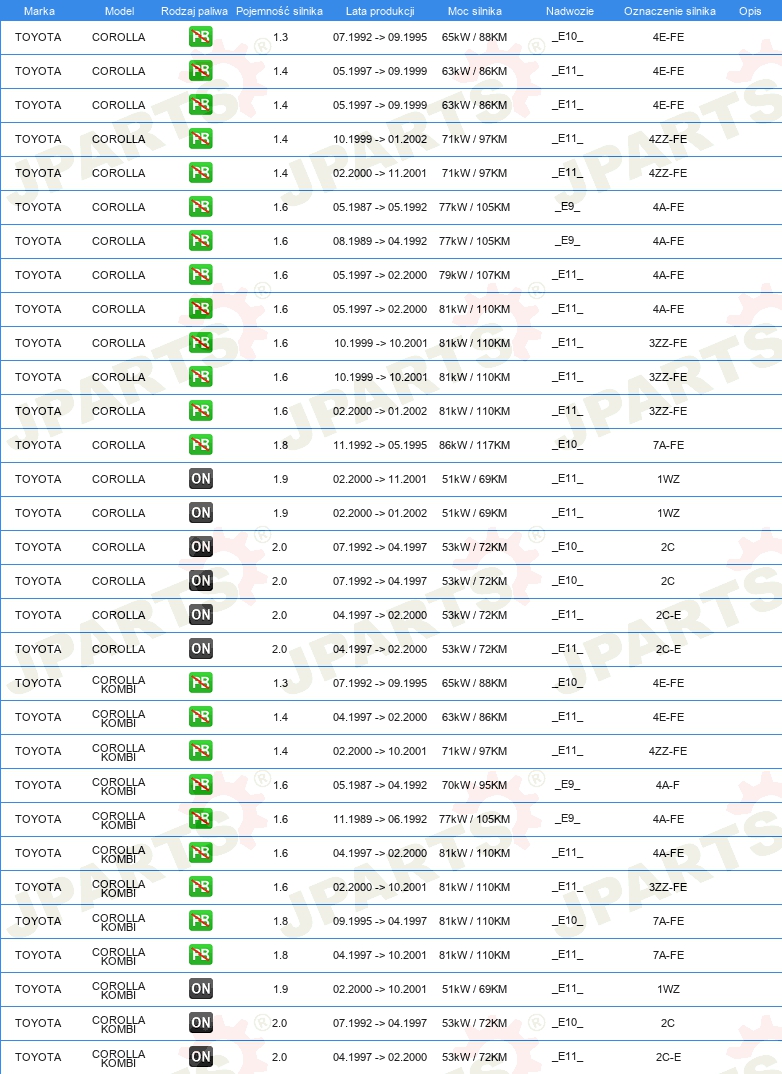This screenshot has width=782, height=1074.
Task: Click the Model column header
Action: pyautogui.click(x=119, y=11)
